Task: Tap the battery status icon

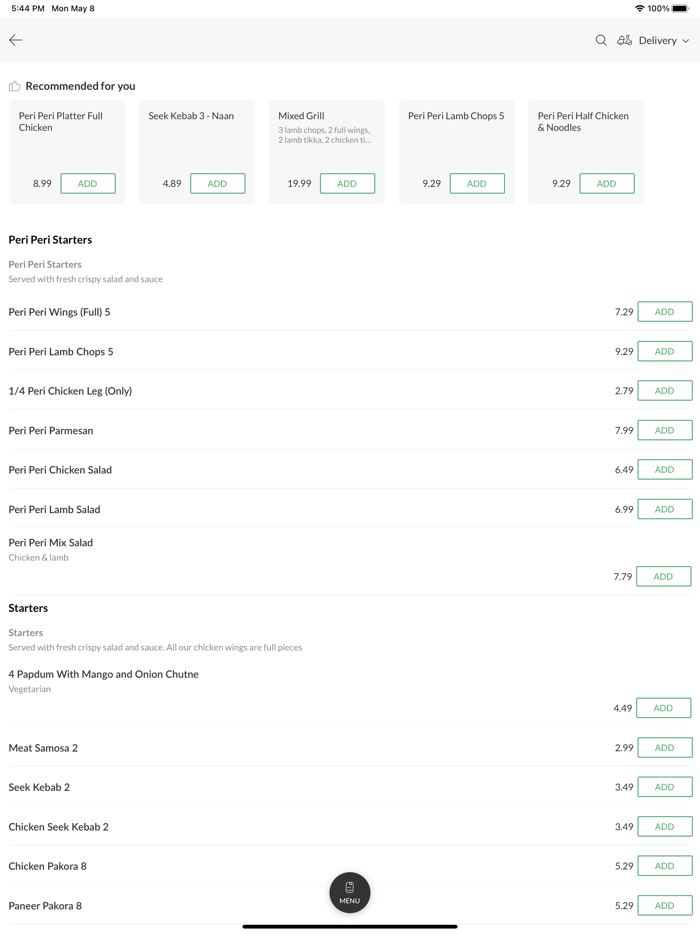Action: click(680, 8)
